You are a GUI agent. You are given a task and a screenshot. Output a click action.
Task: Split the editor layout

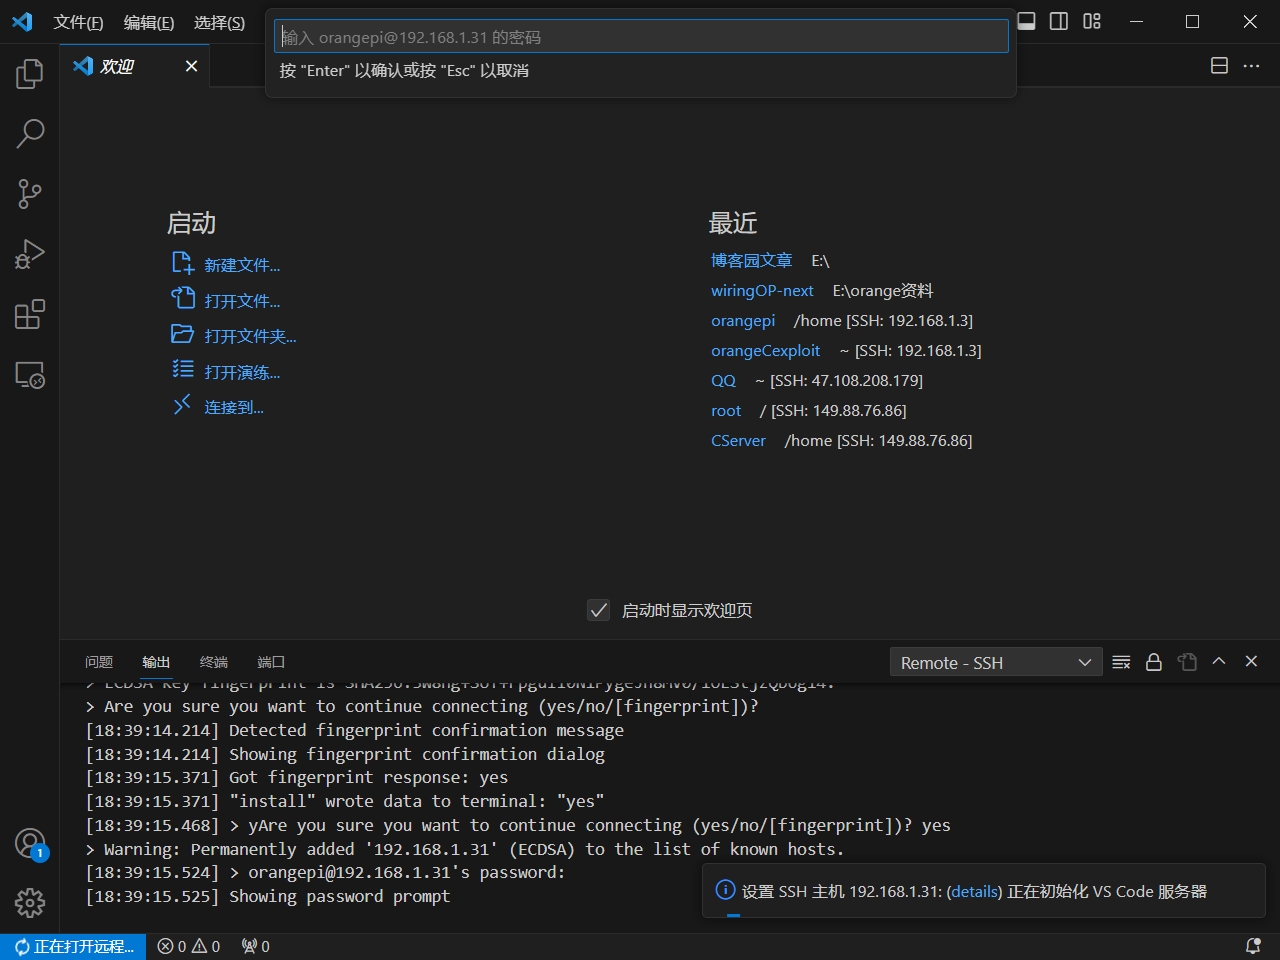(x=1219, y=66)
